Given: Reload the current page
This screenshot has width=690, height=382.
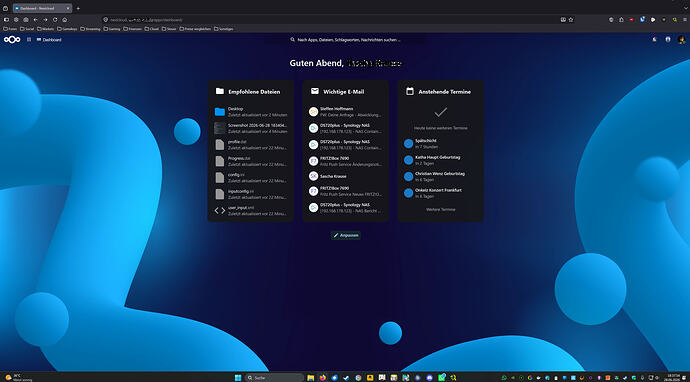Looking at the screenshot, I should click(x=55, y=20).
